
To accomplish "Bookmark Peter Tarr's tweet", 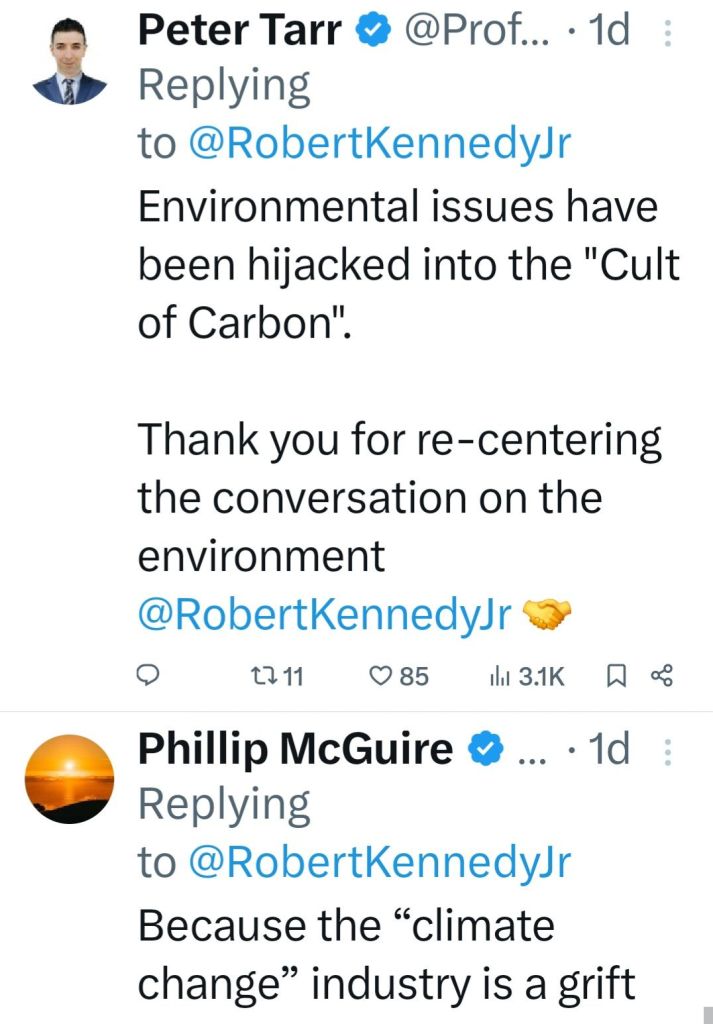I will coord(614,677).
